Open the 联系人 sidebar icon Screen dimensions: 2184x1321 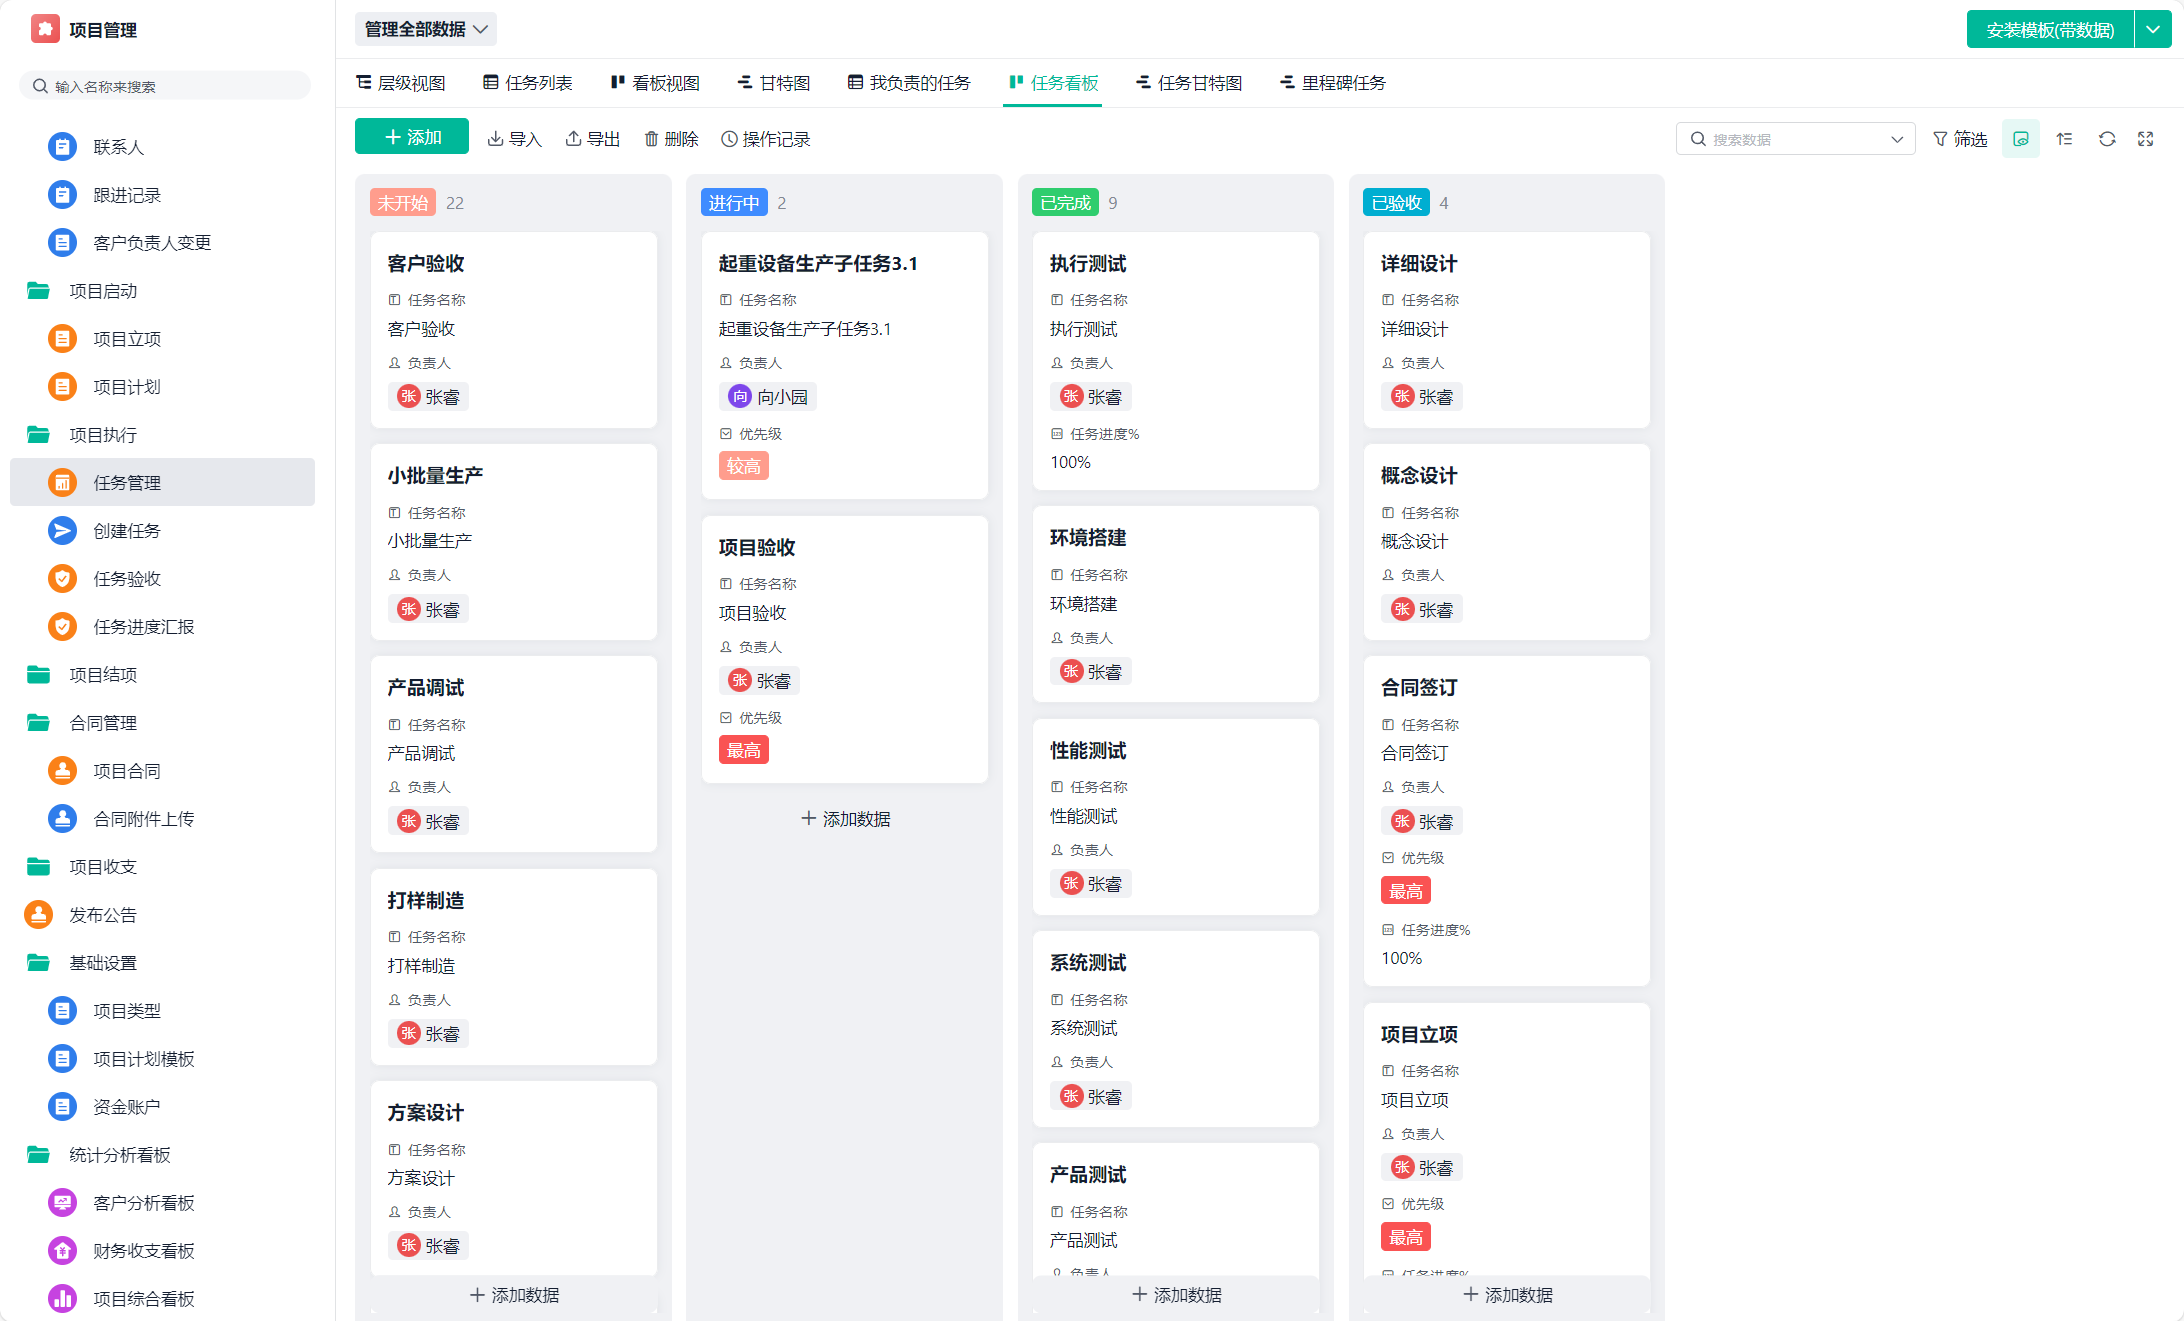(x=62, y=147)
